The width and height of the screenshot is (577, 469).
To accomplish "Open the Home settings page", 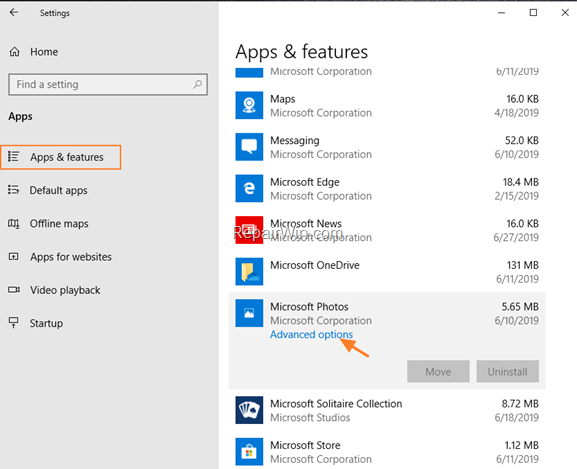I will (44, 52).
